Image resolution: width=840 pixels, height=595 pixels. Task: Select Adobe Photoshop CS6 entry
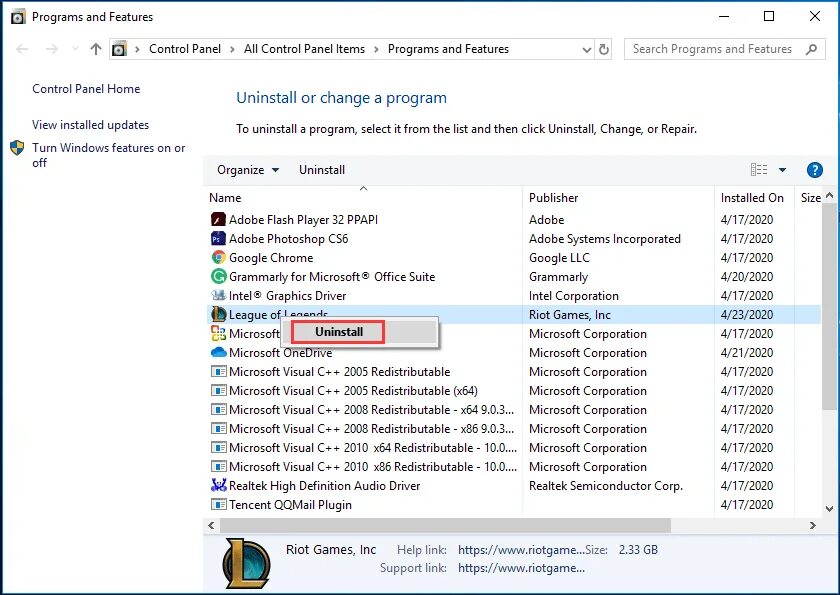click(x=288, y=239)
